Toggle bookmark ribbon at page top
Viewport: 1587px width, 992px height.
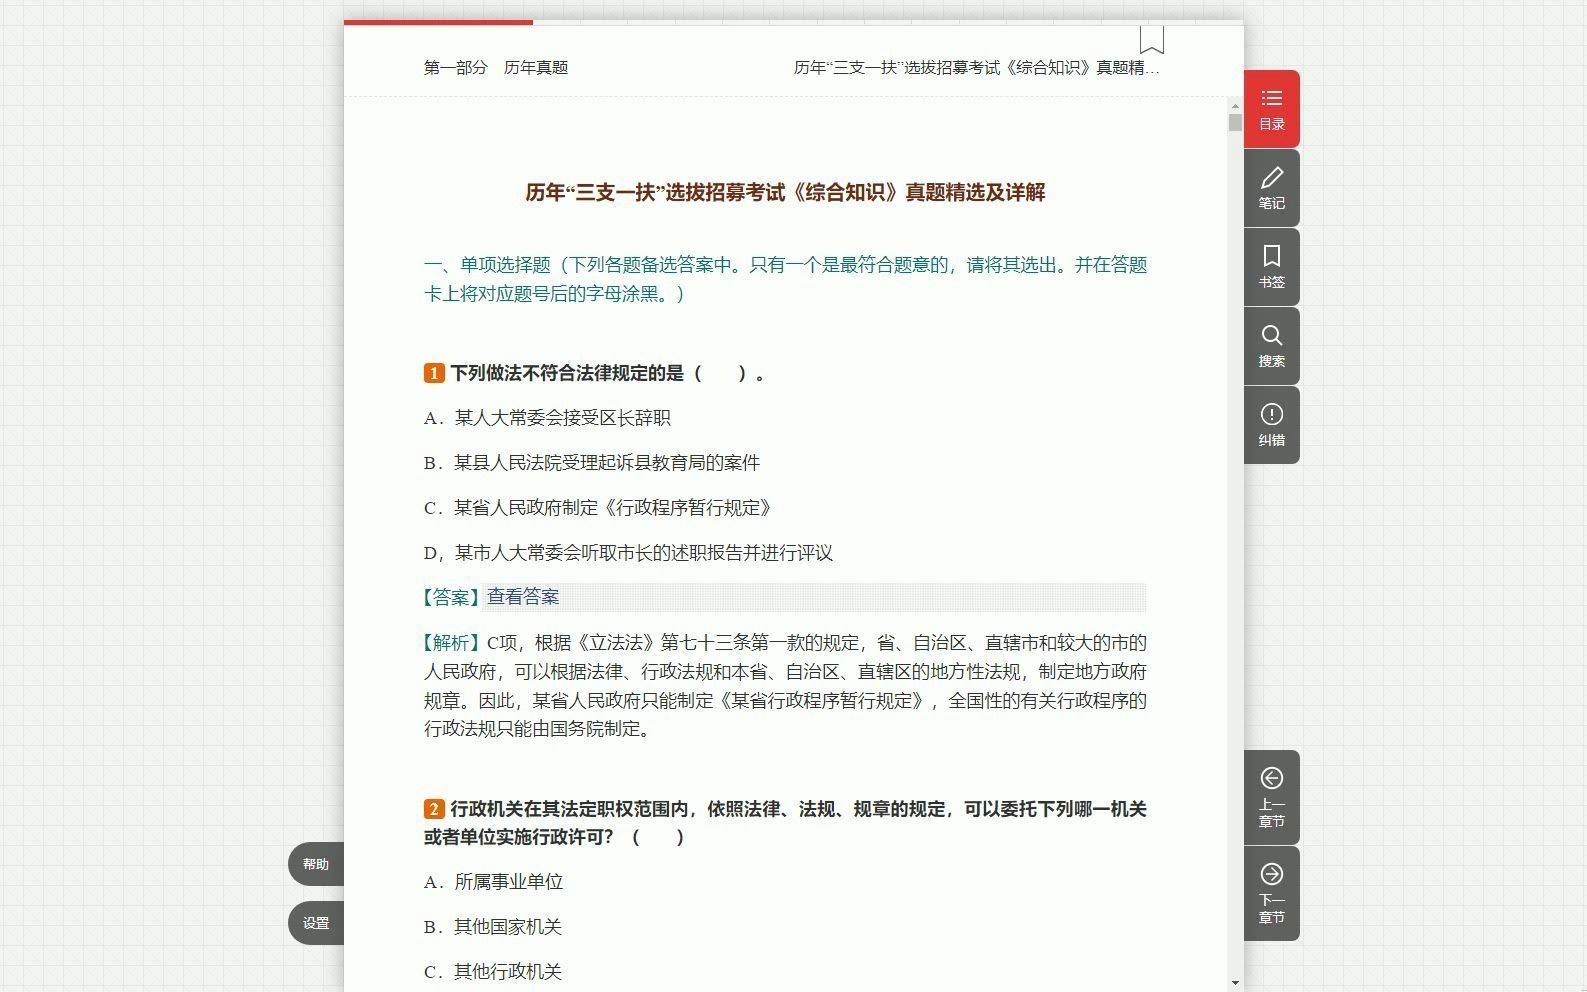1152,40
